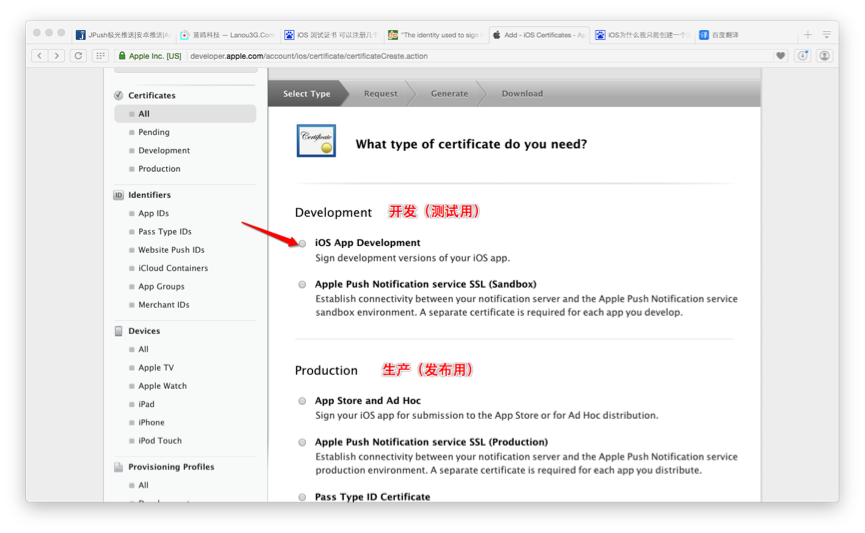Open Website Push IDs in sidebar

tap(171, 250)
